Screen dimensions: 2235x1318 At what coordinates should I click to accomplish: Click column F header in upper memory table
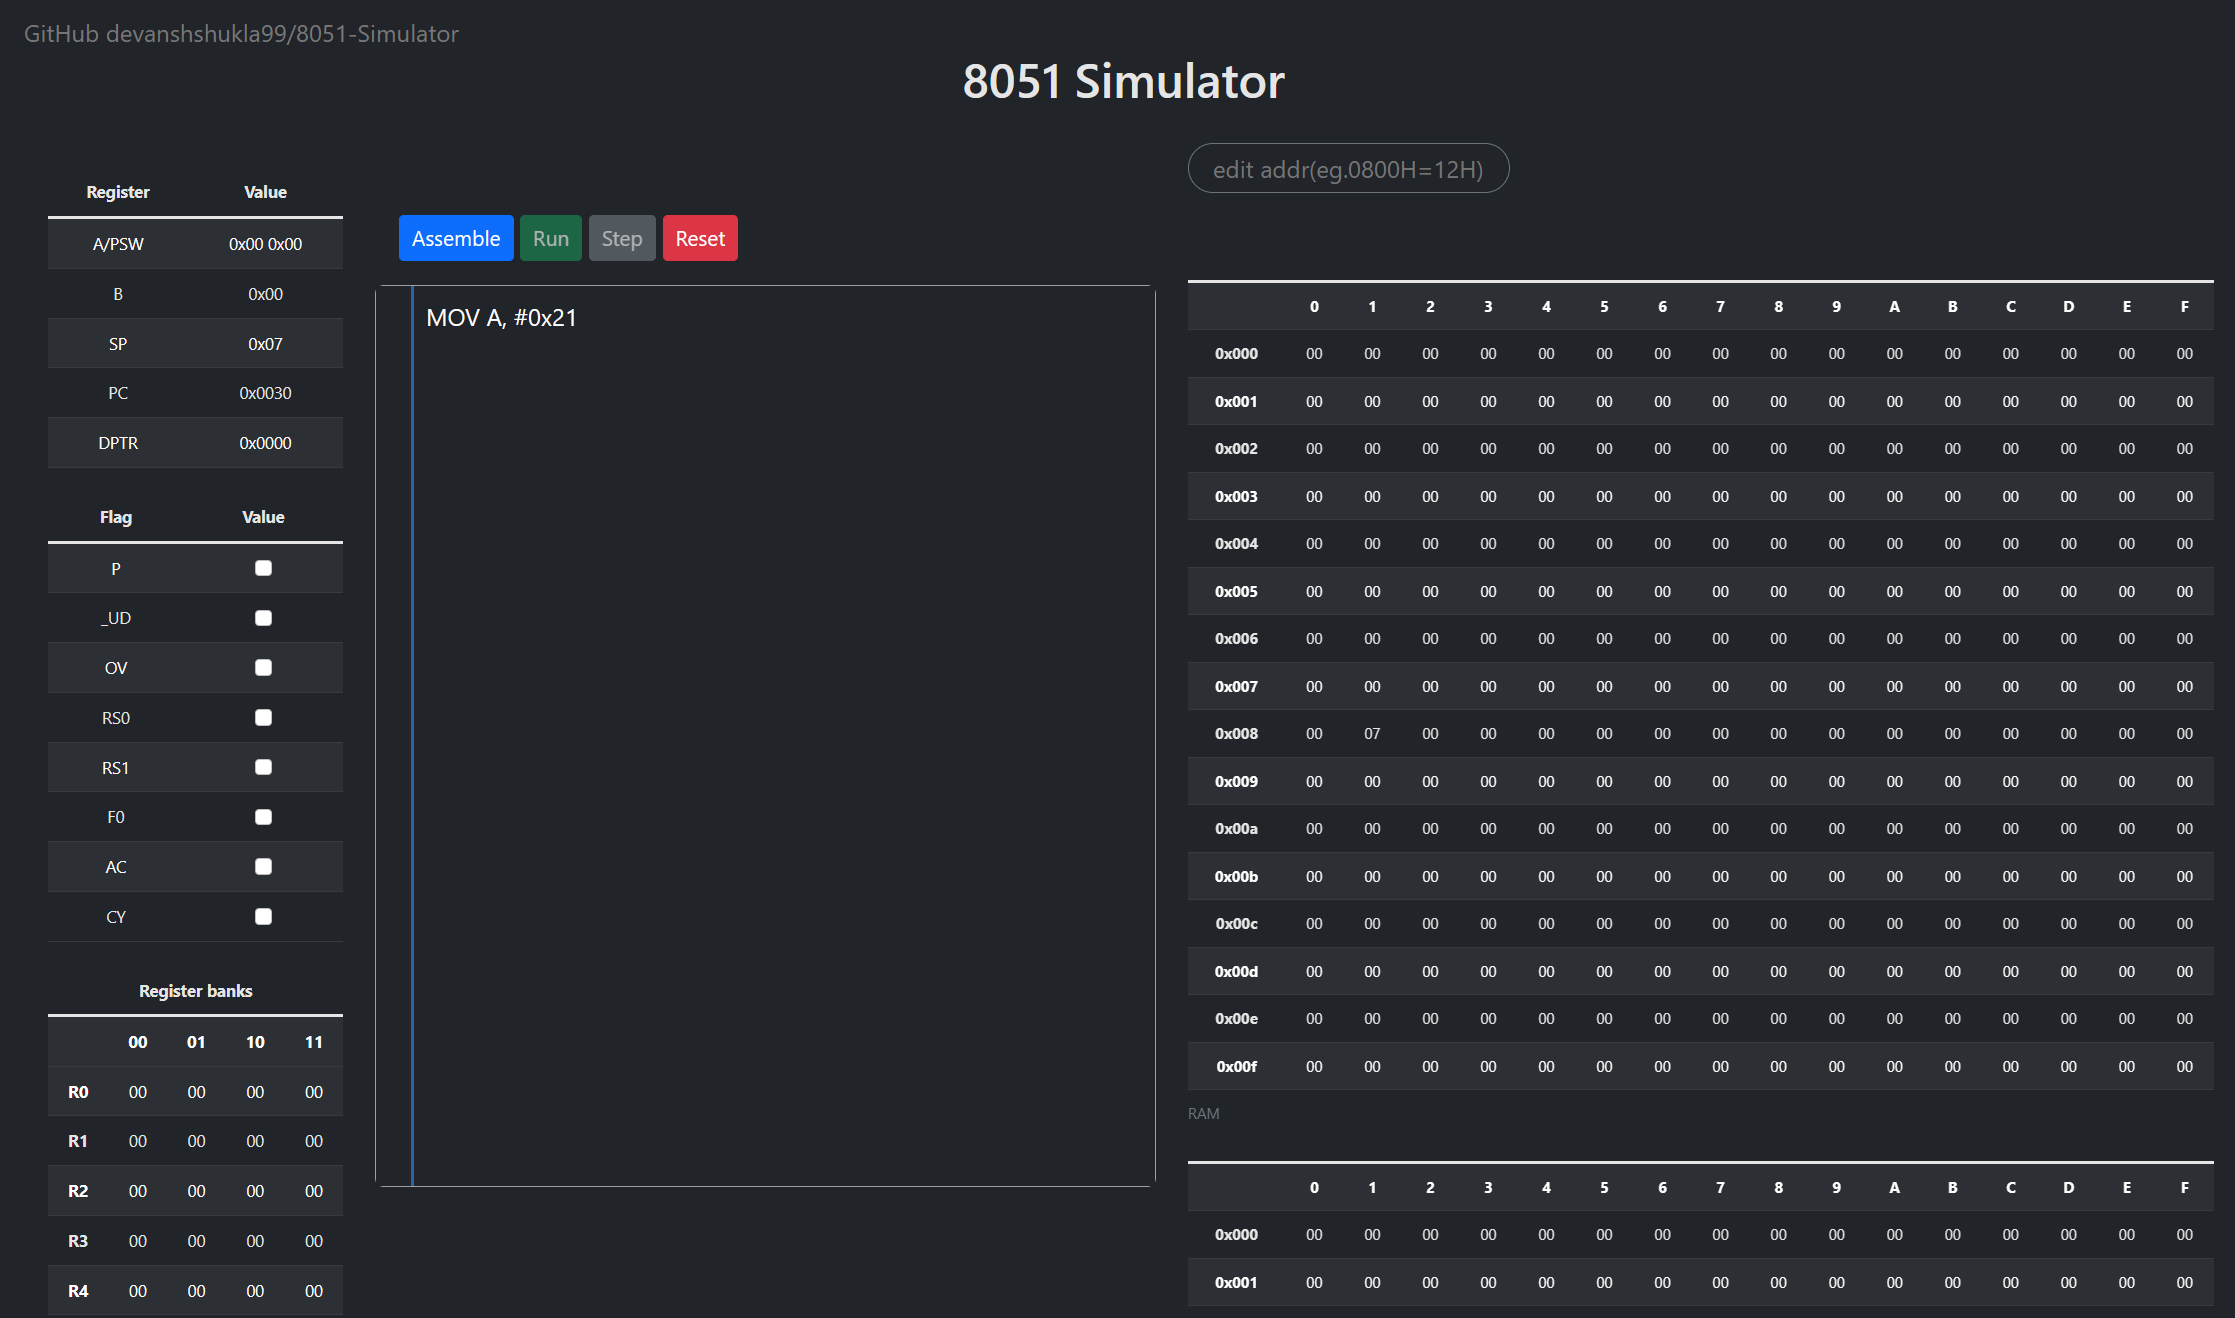(2184, 307)
